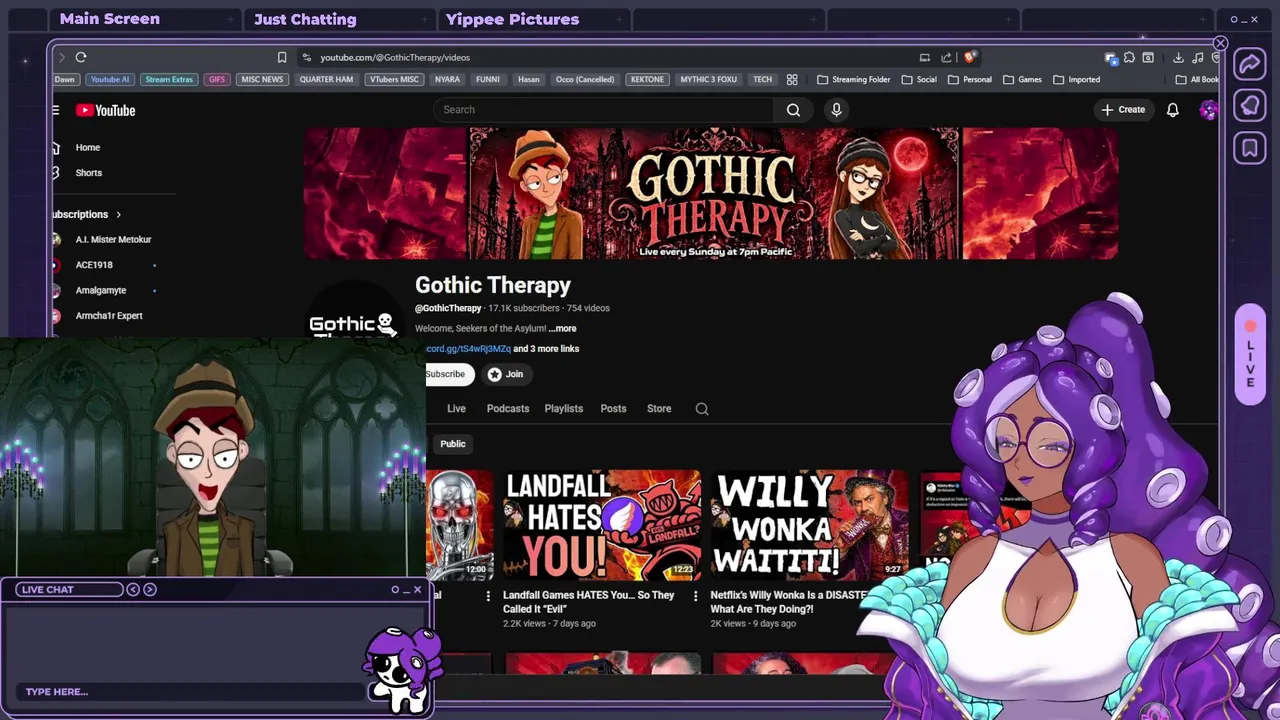Open the browser extensions puzzle icon
This screenshot has height=720, width=1280.
tap(1129, 57)
